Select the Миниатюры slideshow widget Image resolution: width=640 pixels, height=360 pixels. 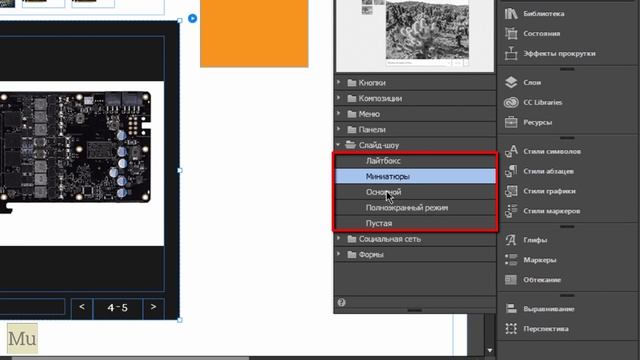pyautogui.click(x=416, y=176)
